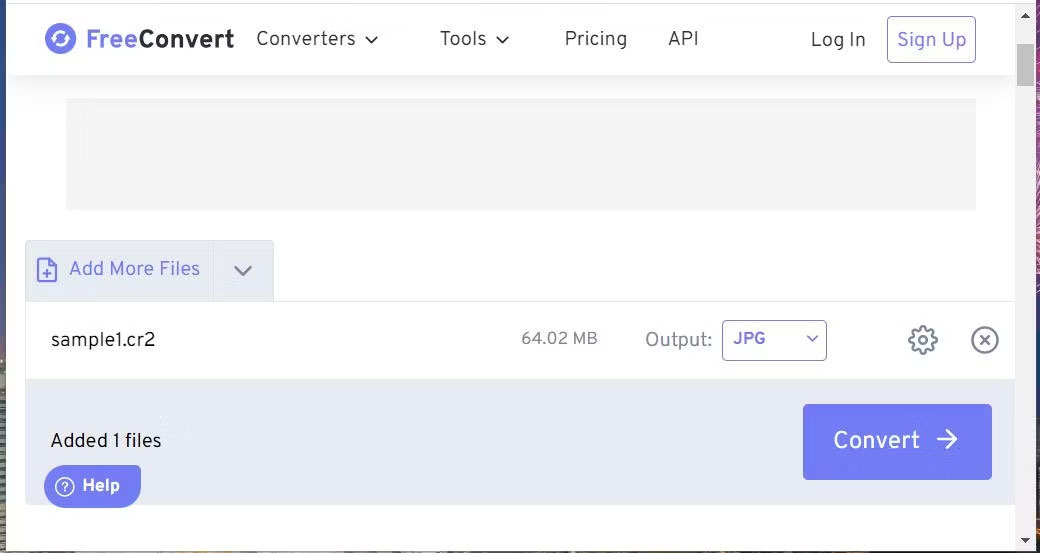Remove sample1.cr2 using the circled X icon

point(985,341)
